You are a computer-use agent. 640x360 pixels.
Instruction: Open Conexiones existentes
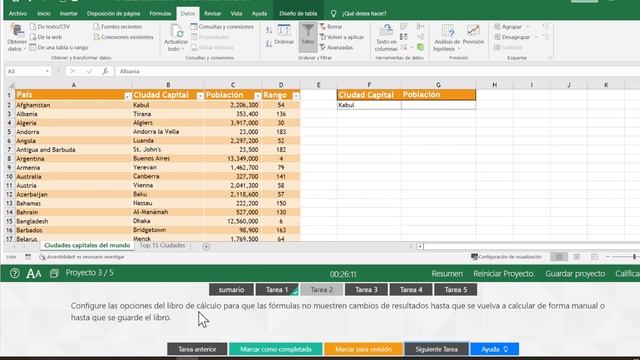point(123,37)
